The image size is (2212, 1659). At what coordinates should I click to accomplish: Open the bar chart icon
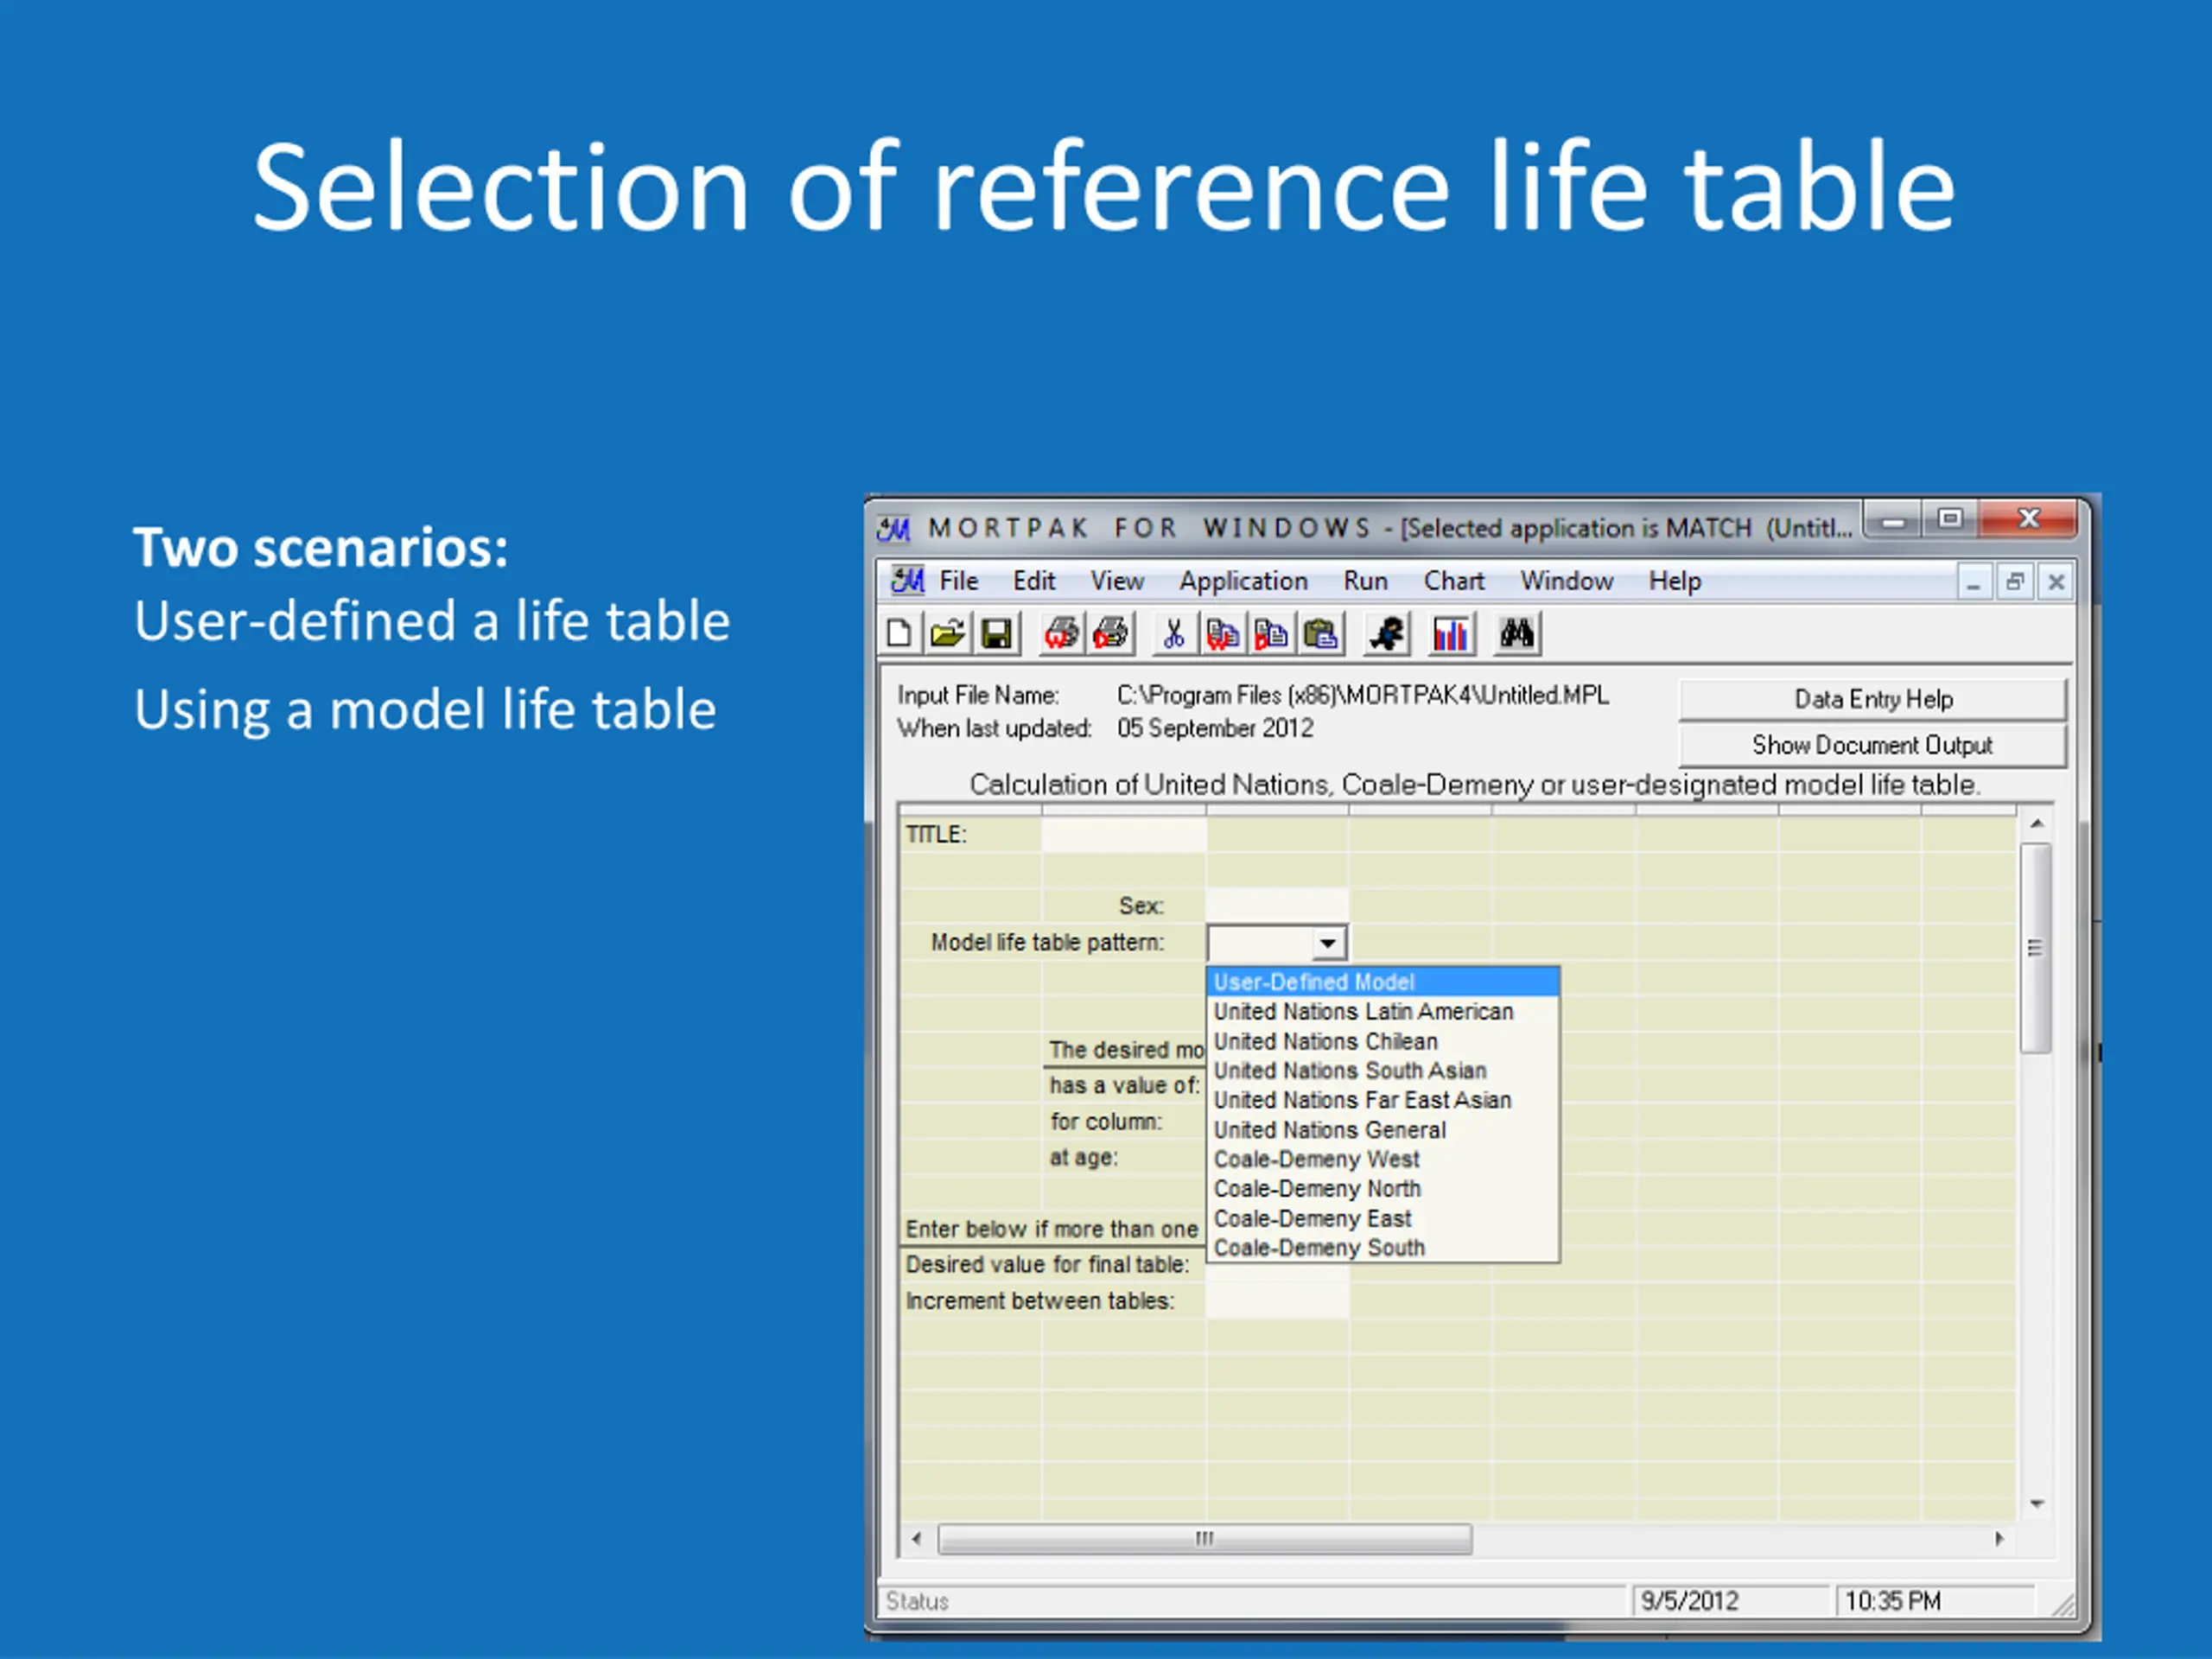click(1450, 634)
